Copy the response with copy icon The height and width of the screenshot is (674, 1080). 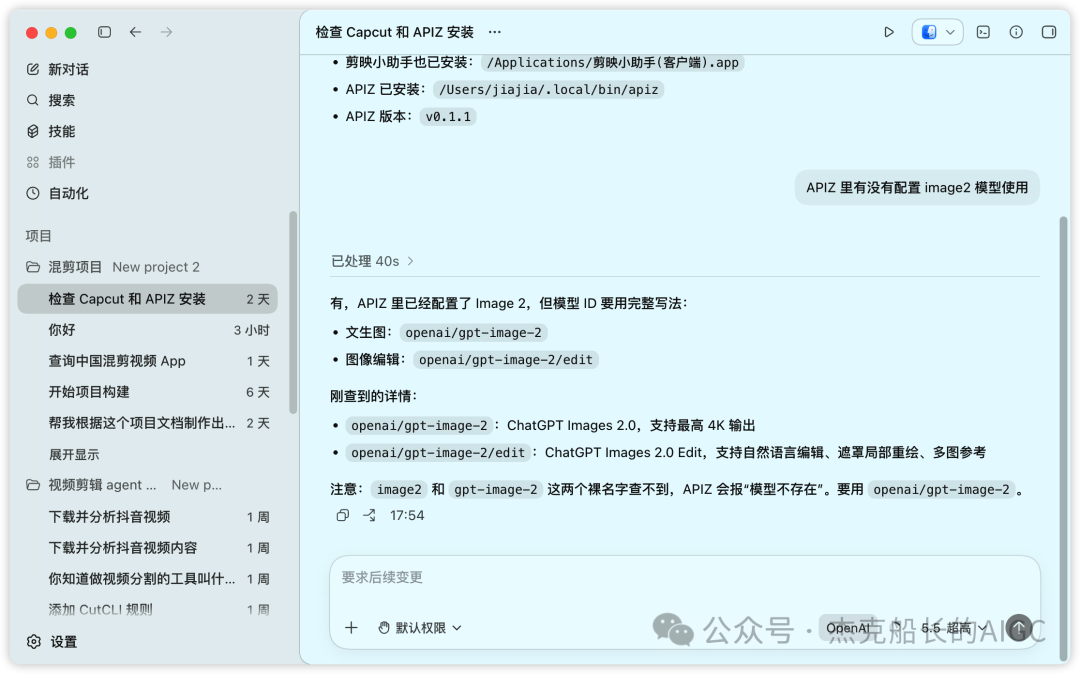(x=342, y=516)
